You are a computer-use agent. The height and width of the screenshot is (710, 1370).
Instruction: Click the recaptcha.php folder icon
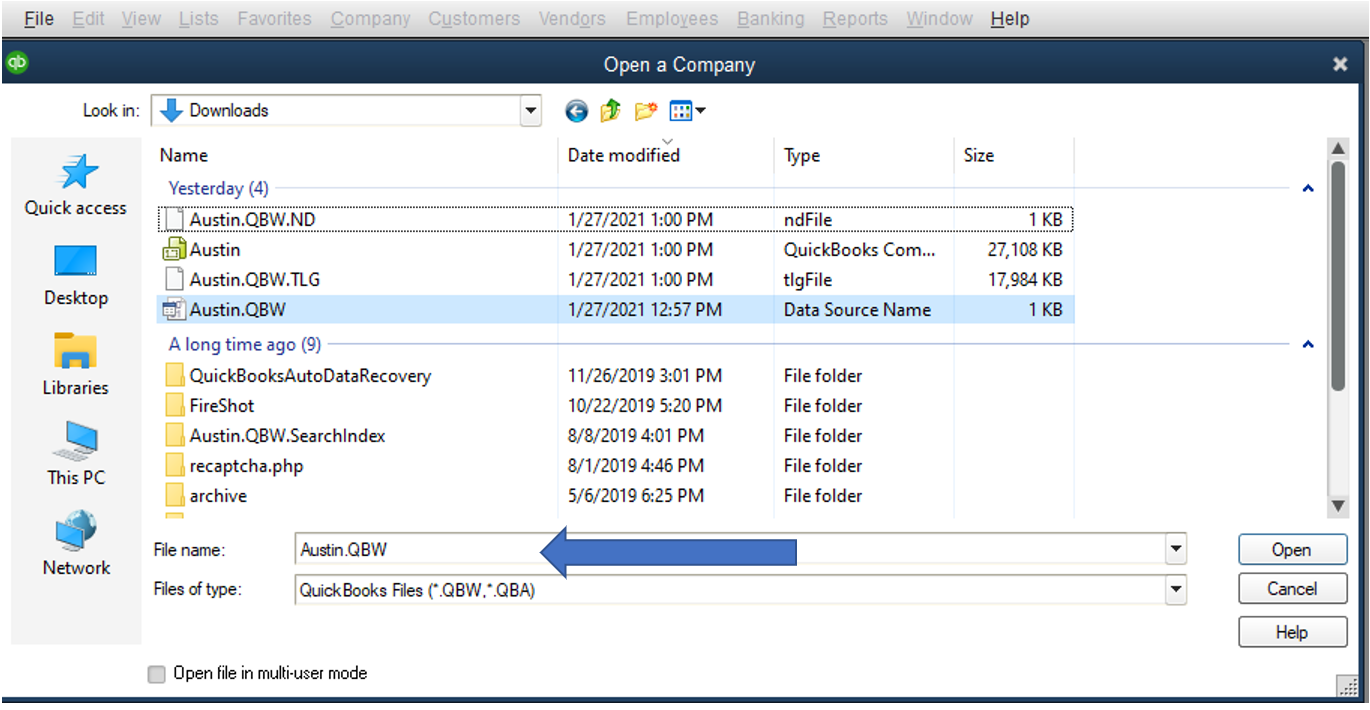174,466
